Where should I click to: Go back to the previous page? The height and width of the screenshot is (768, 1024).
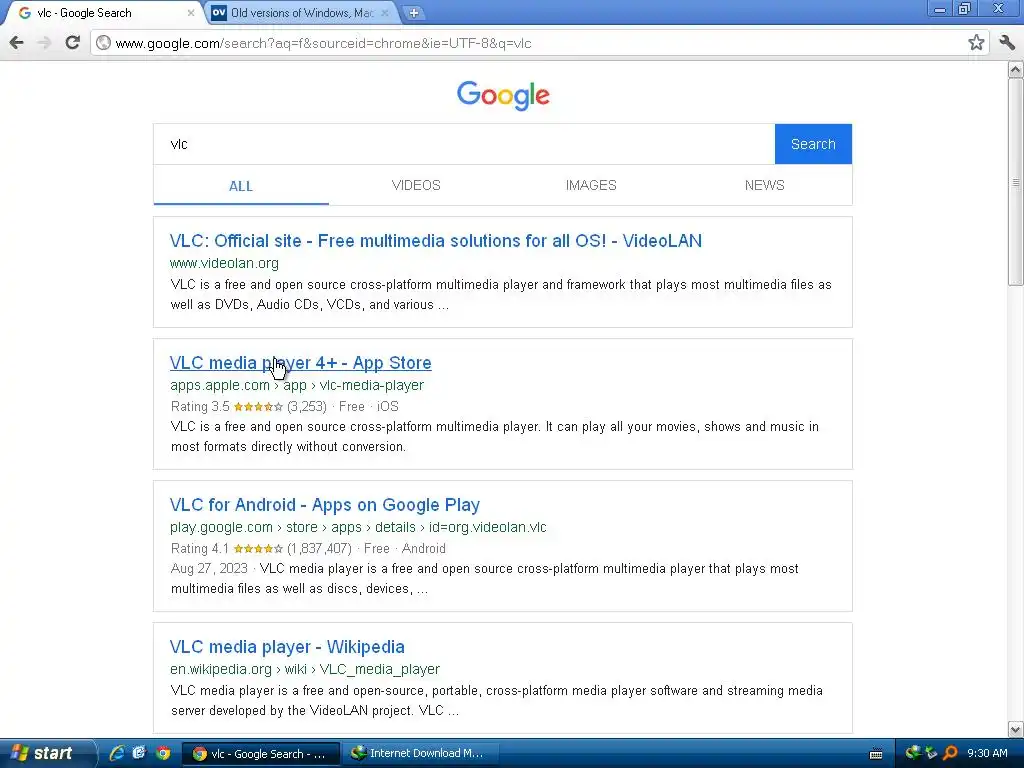[17, 43]
